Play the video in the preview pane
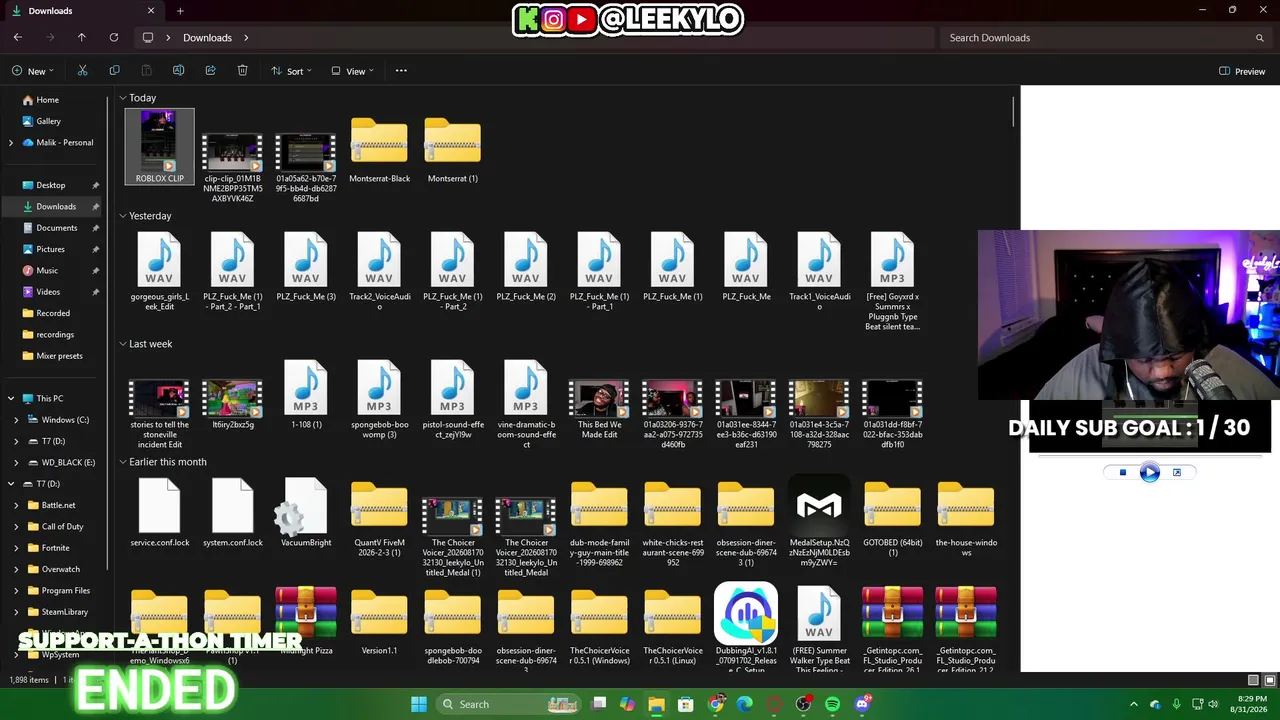Screen dimensions: 1280x720 (x=1149, y=473)
